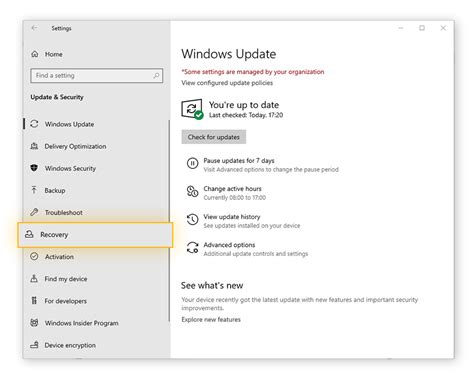Click the Last checked: Today, 17:20 text
Image resolution: width=474 pixels, height=380 pixels.
246,115
